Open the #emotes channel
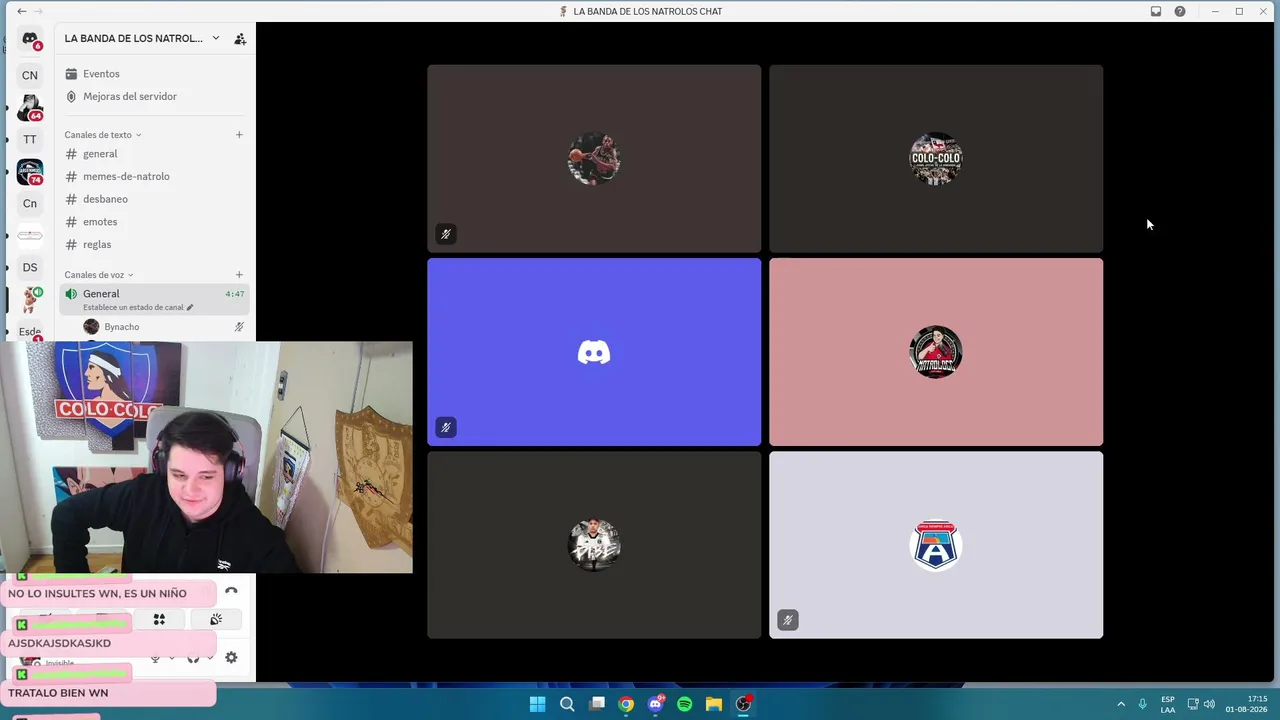 155,222
